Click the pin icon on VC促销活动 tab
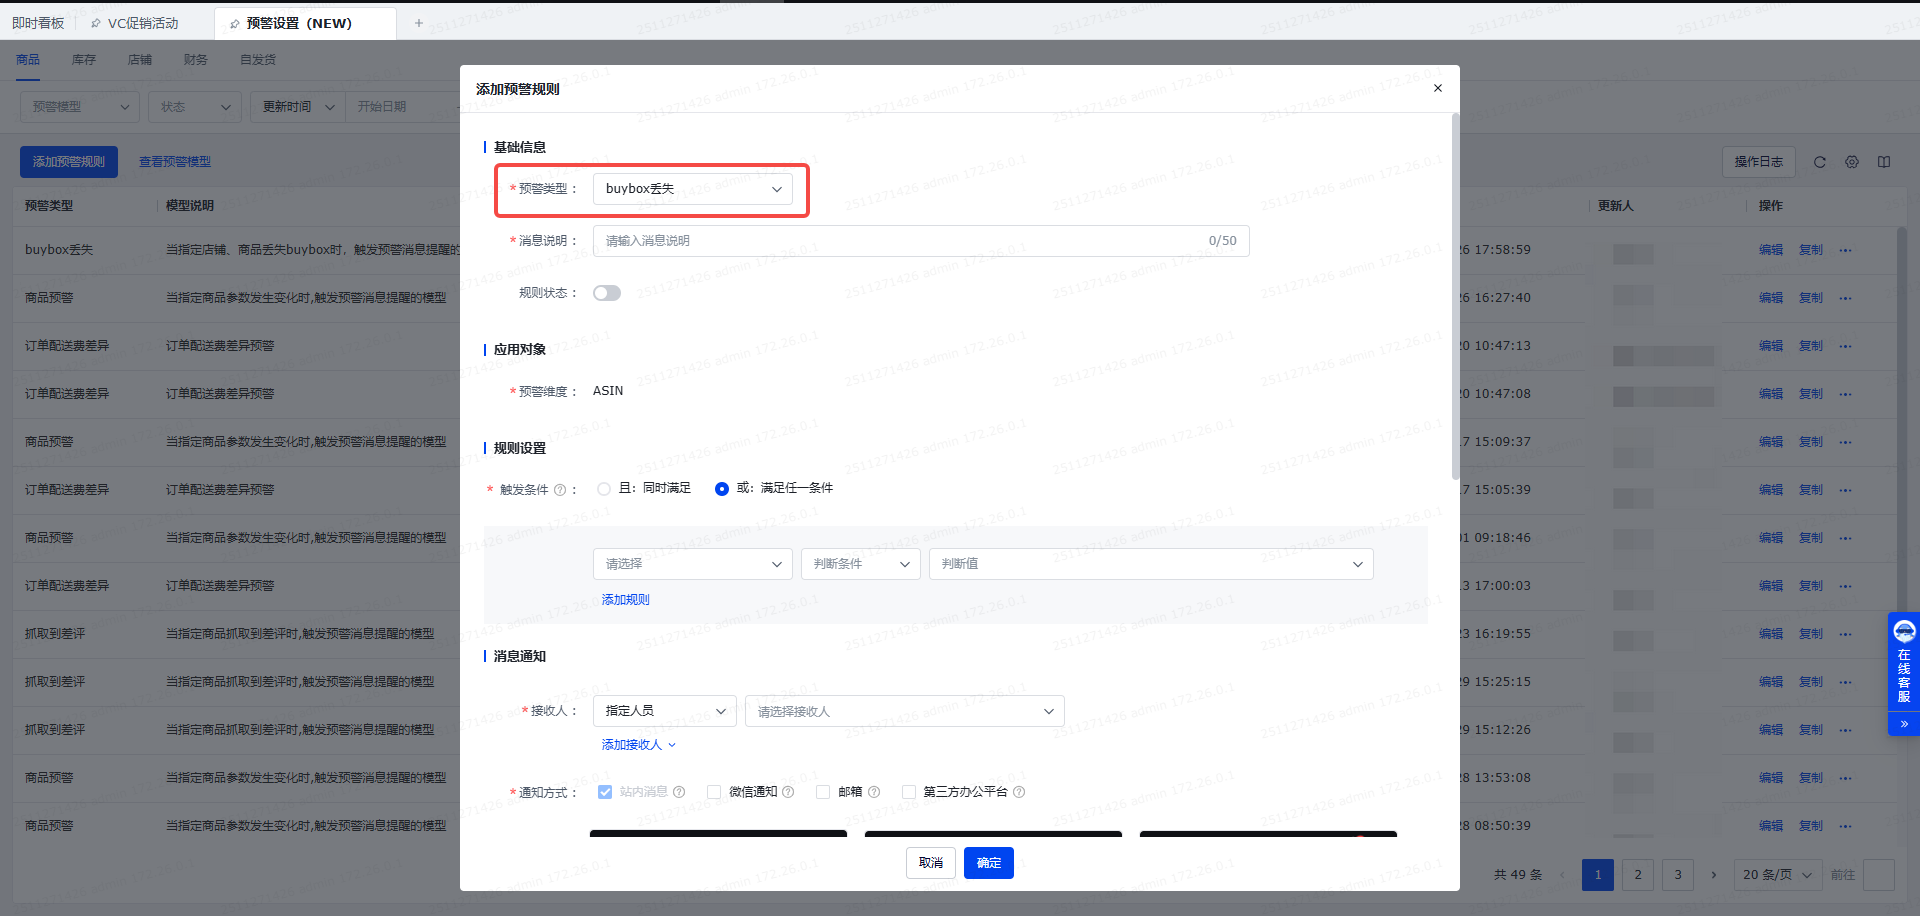Image resolution: width=1920 pixels, height=916 pixels. 96,23
